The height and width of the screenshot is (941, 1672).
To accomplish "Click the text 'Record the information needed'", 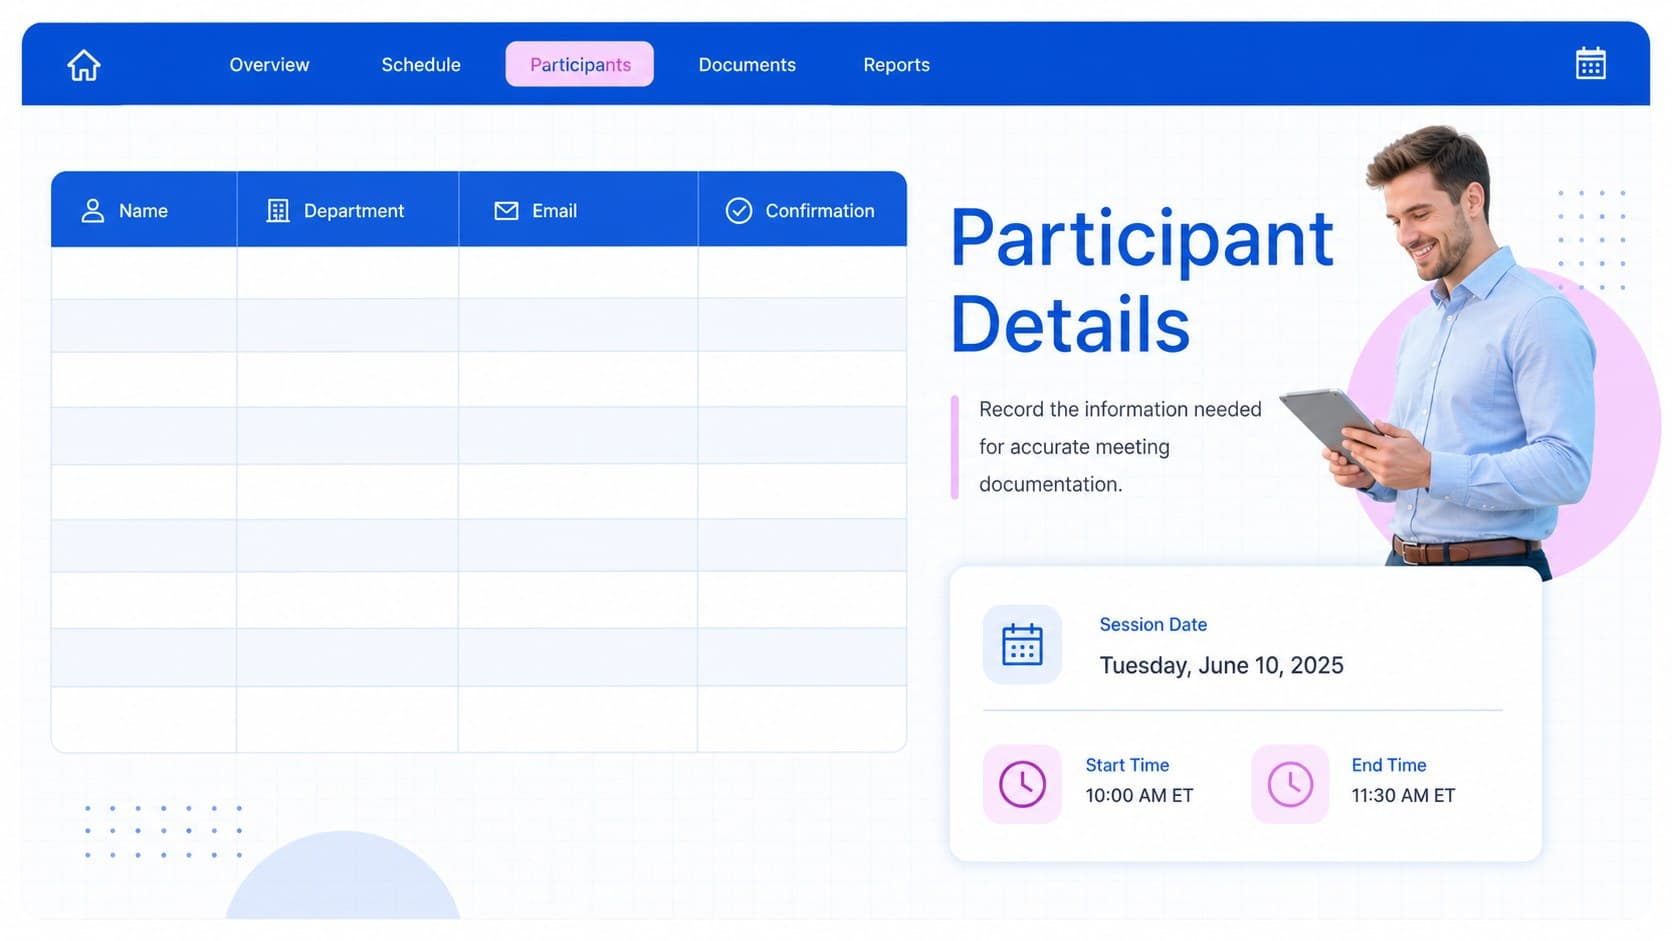I will point(1120,409).
